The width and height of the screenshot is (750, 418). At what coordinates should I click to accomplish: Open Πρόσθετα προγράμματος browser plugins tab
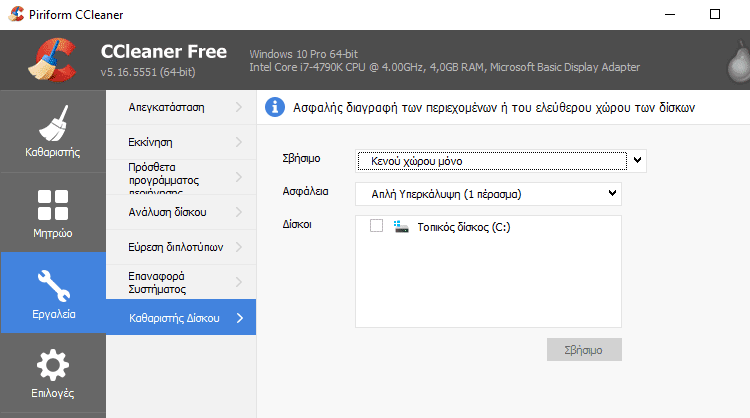point(181,177)
